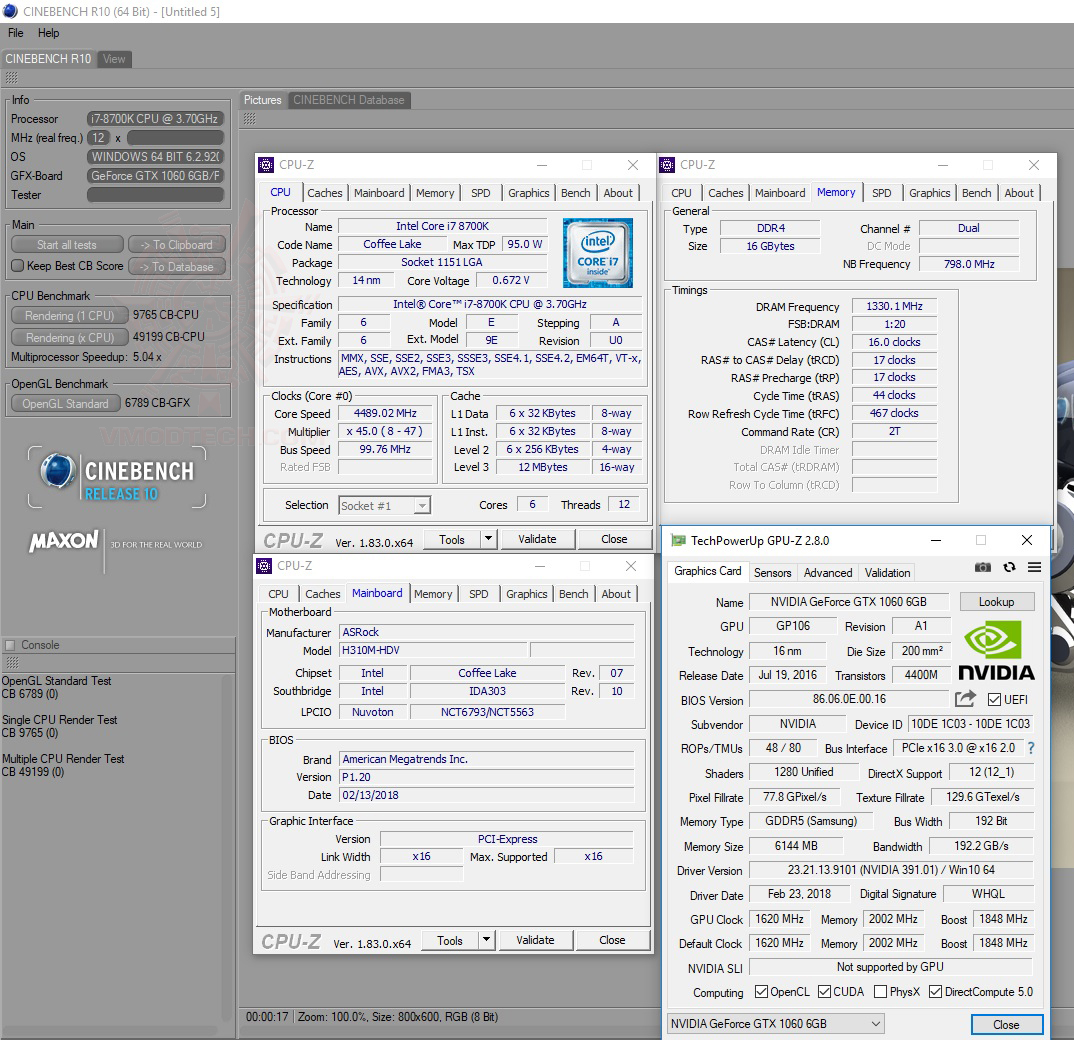Viewport: 1074px width, 1040px height.
Task: Expand the Tools dropdown arrow in top CPU-Z
Action: 488,539
